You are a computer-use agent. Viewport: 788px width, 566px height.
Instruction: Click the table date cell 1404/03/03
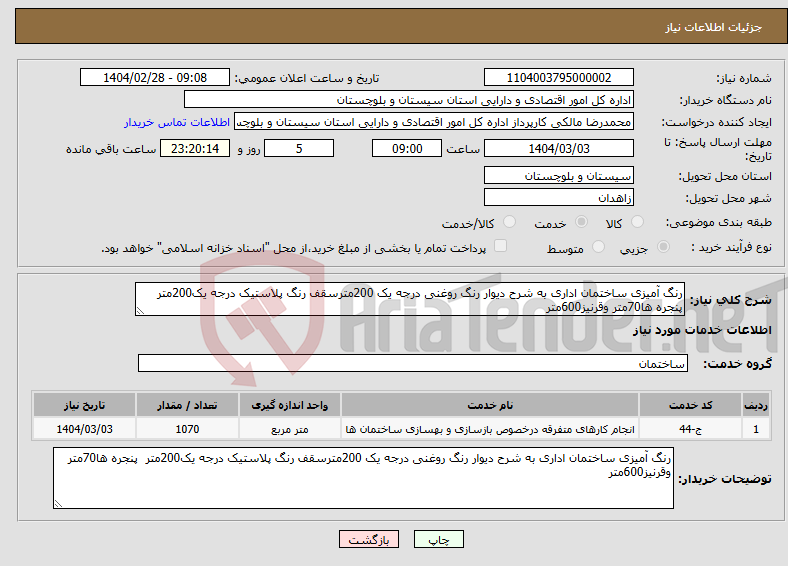pos(84,429)
